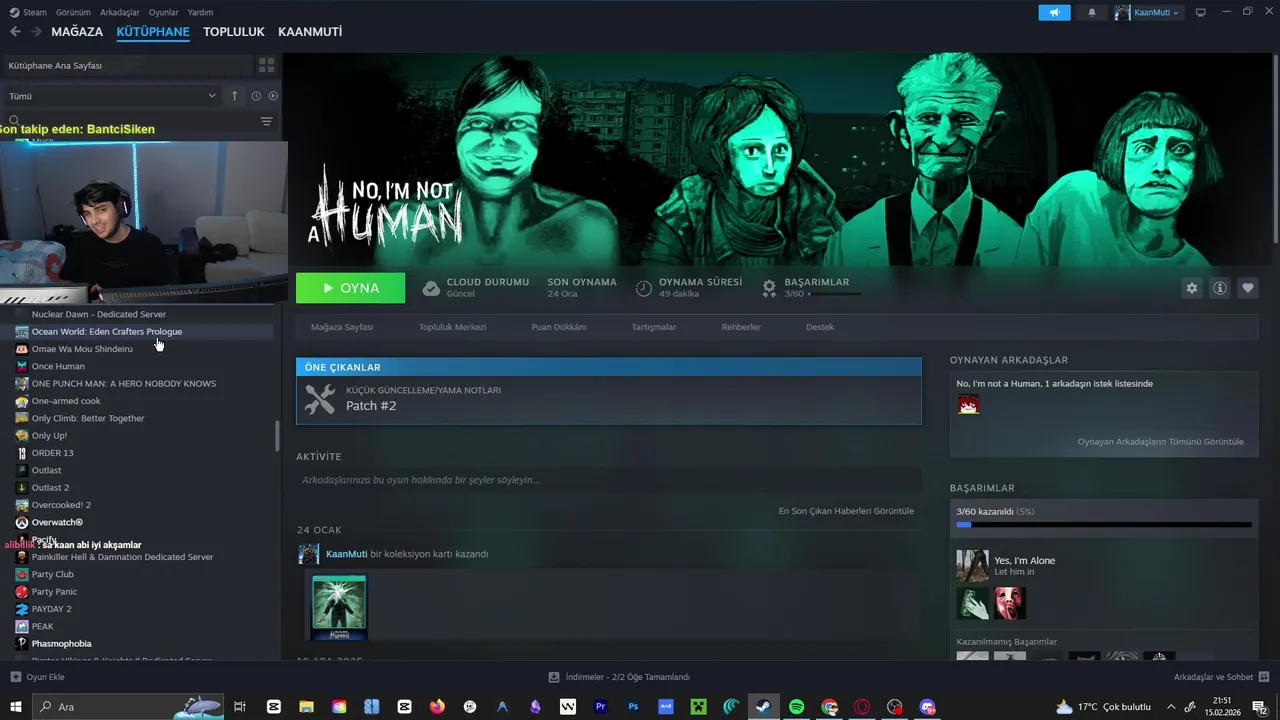The width and height of the screenshot is (1280, 720).
Task: Open the Görünüm menu
Action: pos(73,12)
